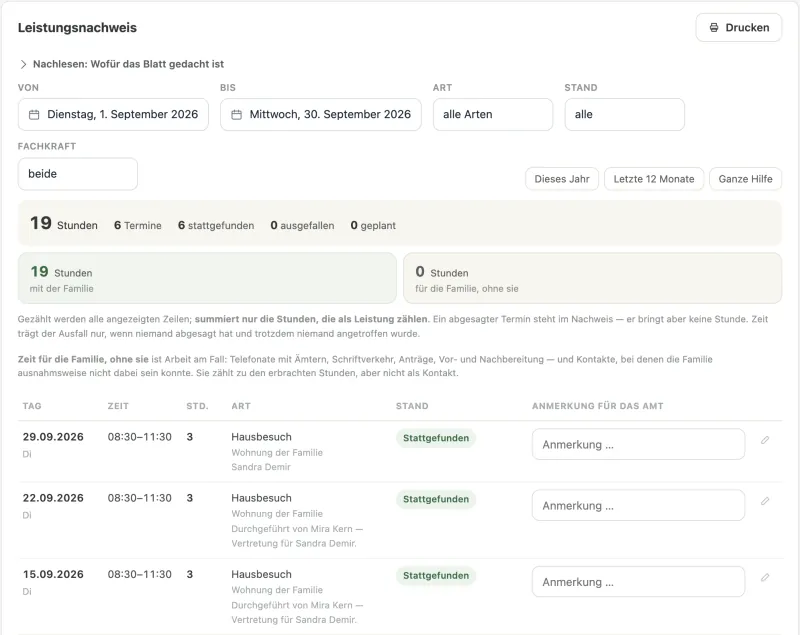
Task: Select the 'Ganze Hilfe' quick range
Action: 745,179
